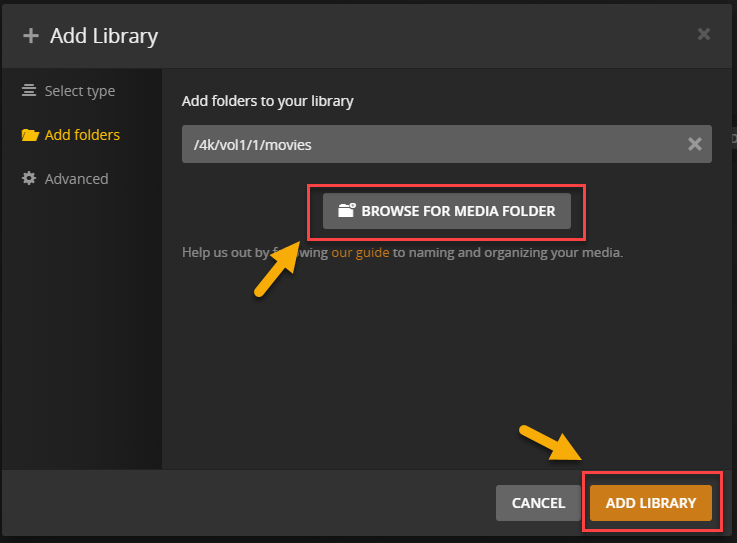Viewport: 737px width, 543px height.
Task: Click the "Add folders to your library" heading
Action: [267, 101]
